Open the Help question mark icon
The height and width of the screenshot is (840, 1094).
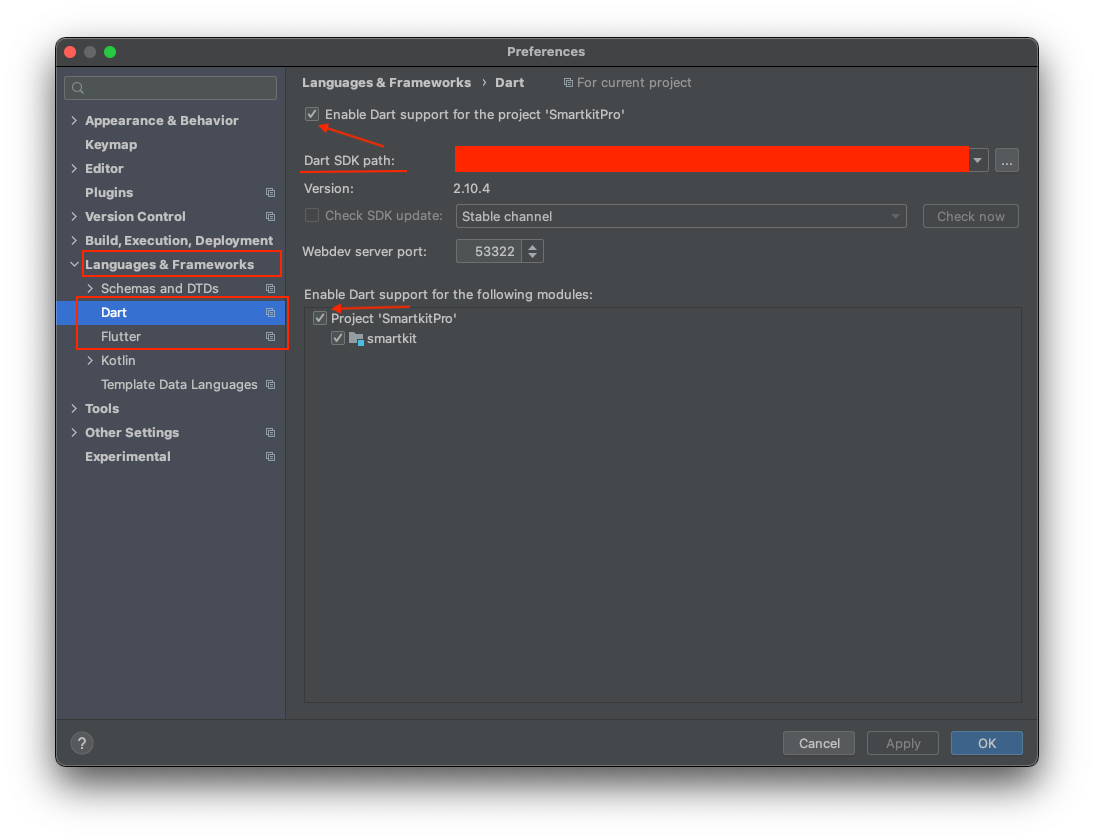point(81,743)
